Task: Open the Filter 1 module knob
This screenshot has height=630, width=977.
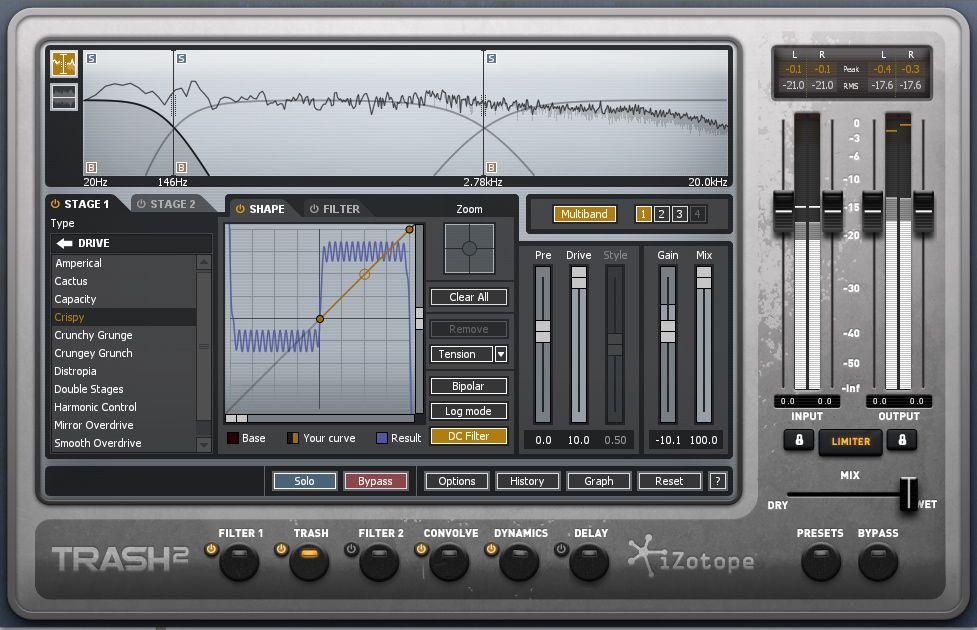Action: tap(239, 561)
